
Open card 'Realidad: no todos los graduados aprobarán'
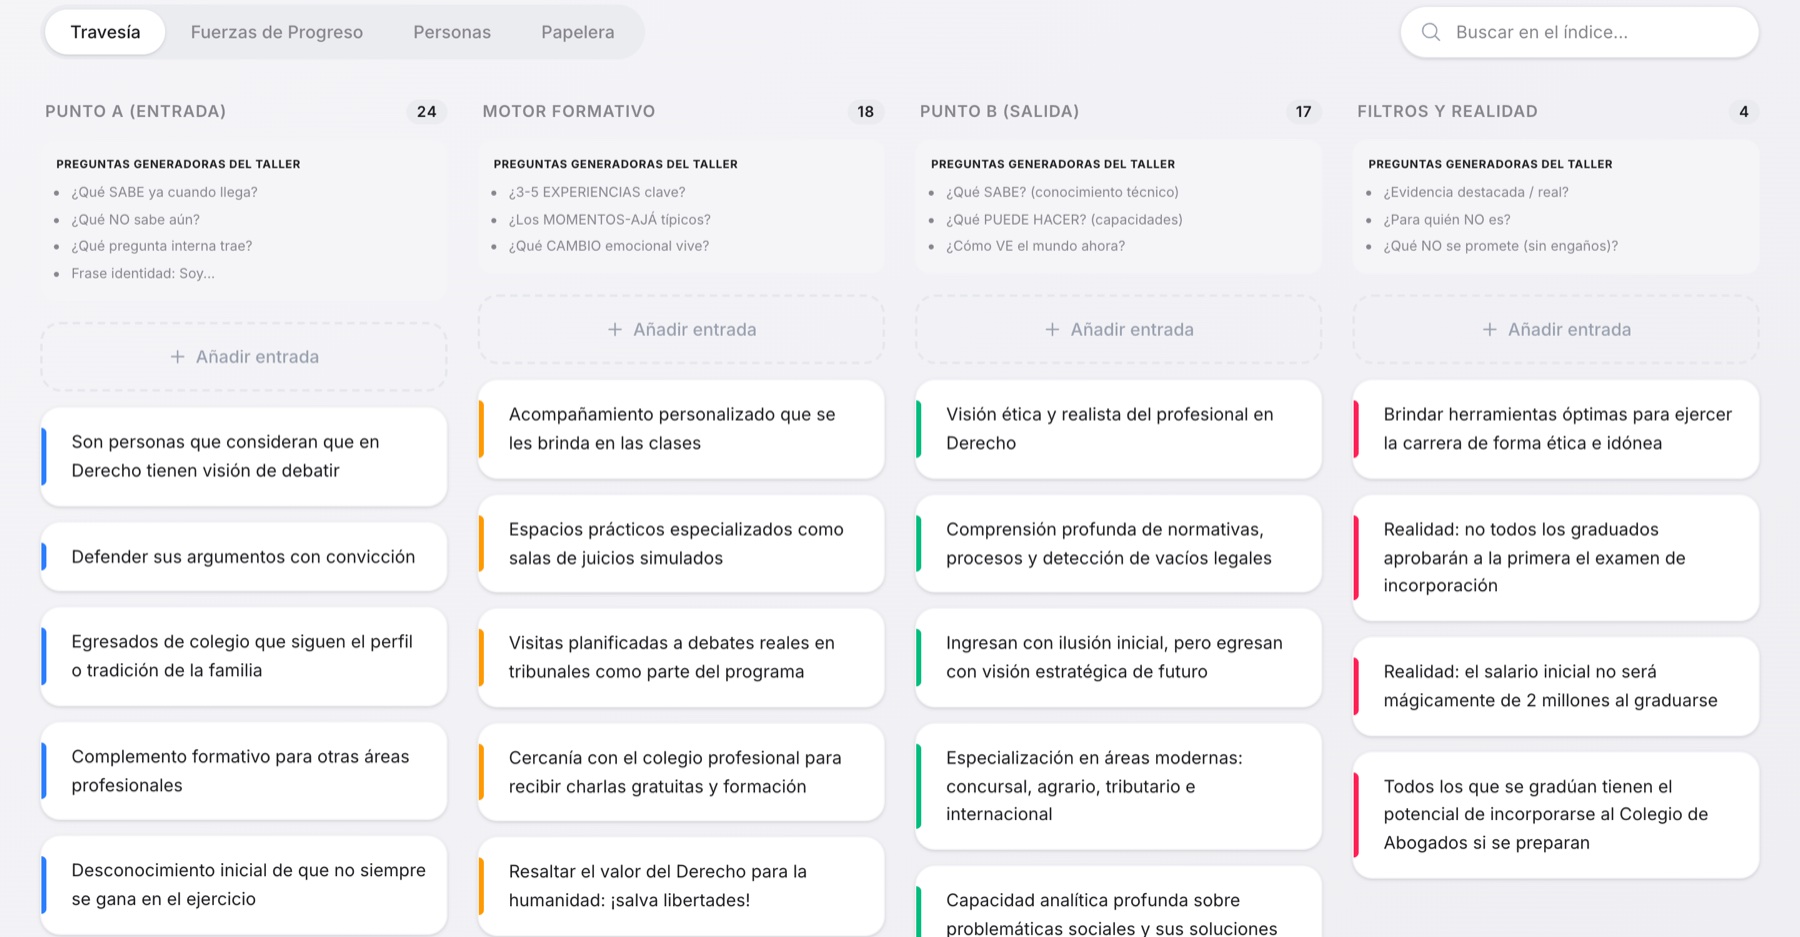(1556, 558)
